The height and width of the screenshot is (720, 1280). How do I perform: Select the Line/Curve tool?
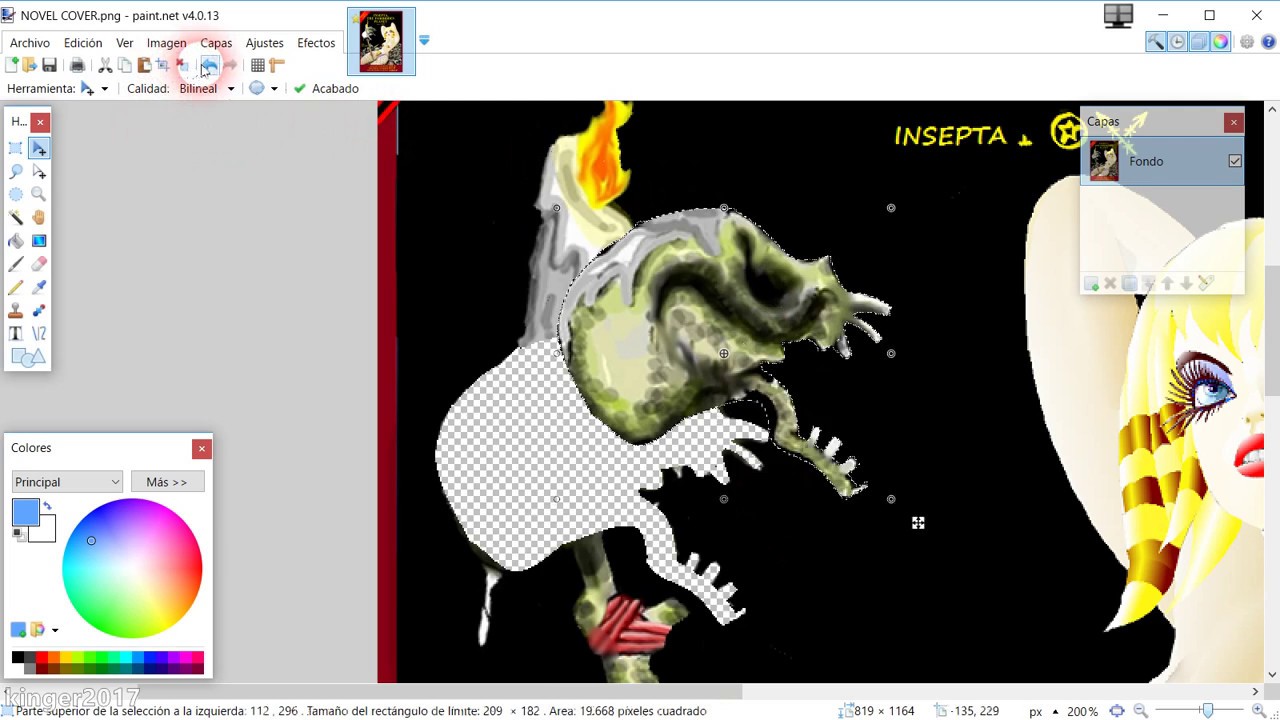[x=39, y=333]
